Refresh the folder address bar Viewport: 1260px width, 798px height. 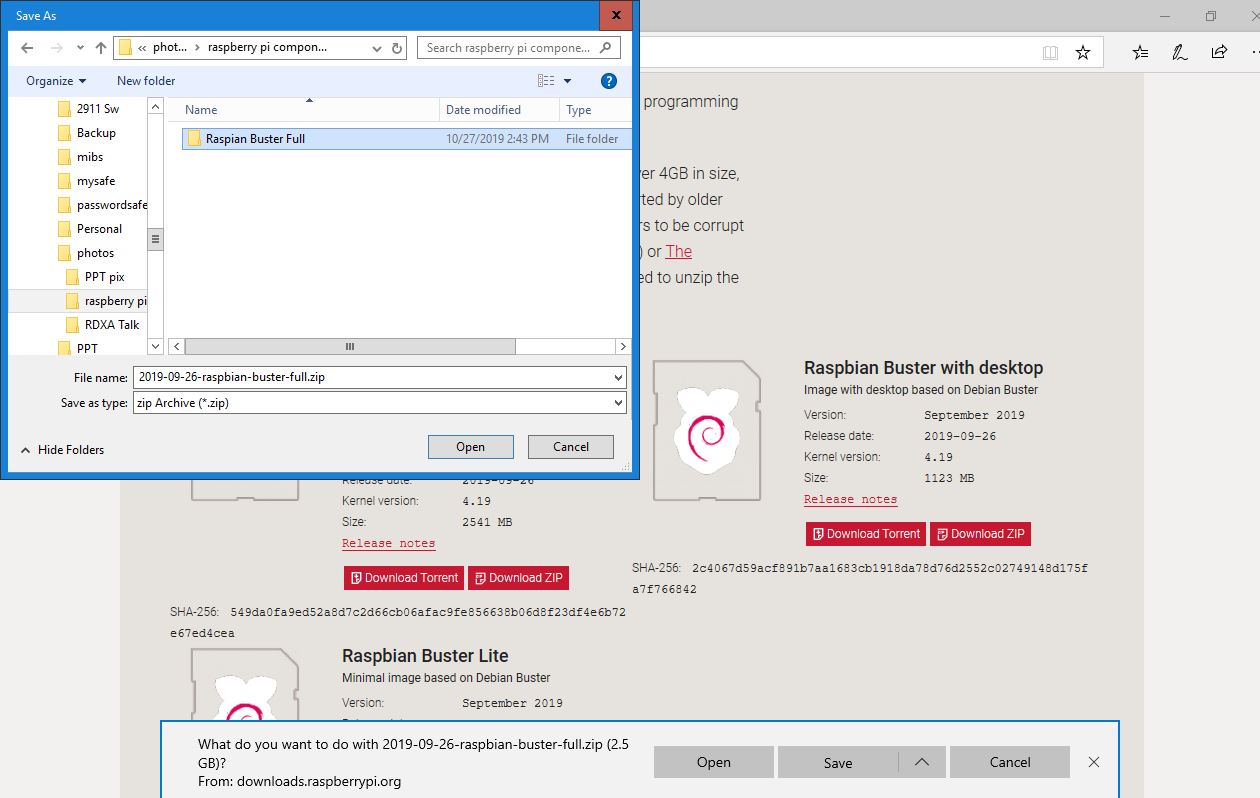(397, 47)
